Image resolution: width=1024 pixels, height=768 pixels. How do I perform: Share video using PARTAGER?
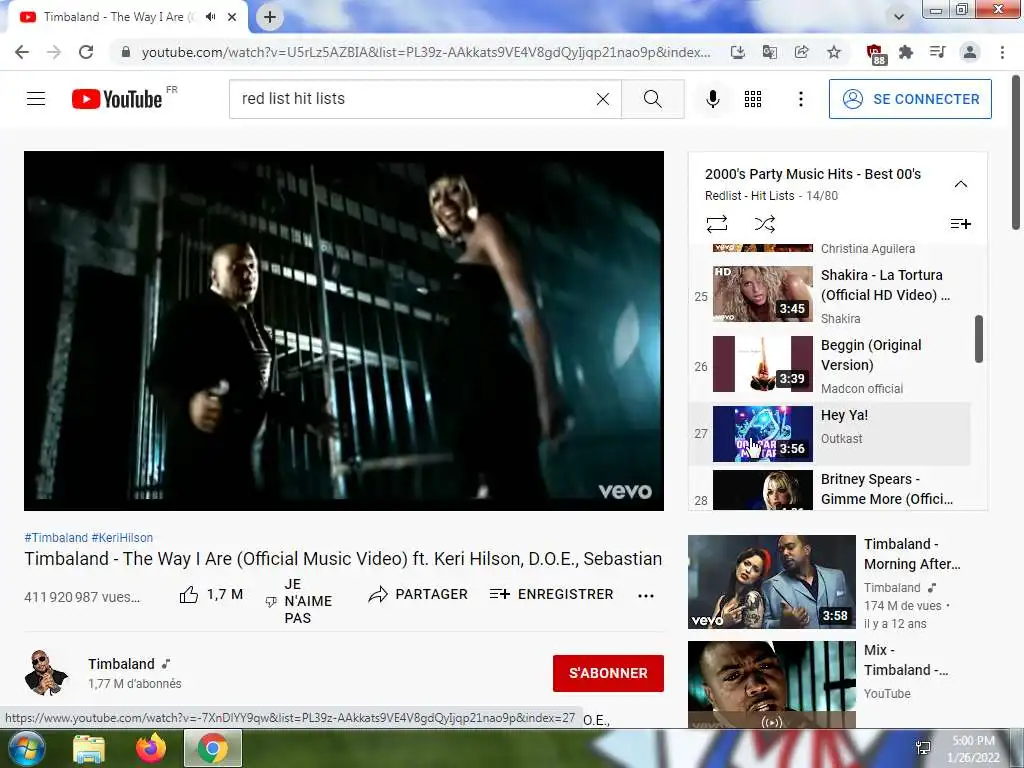[418, 594]
